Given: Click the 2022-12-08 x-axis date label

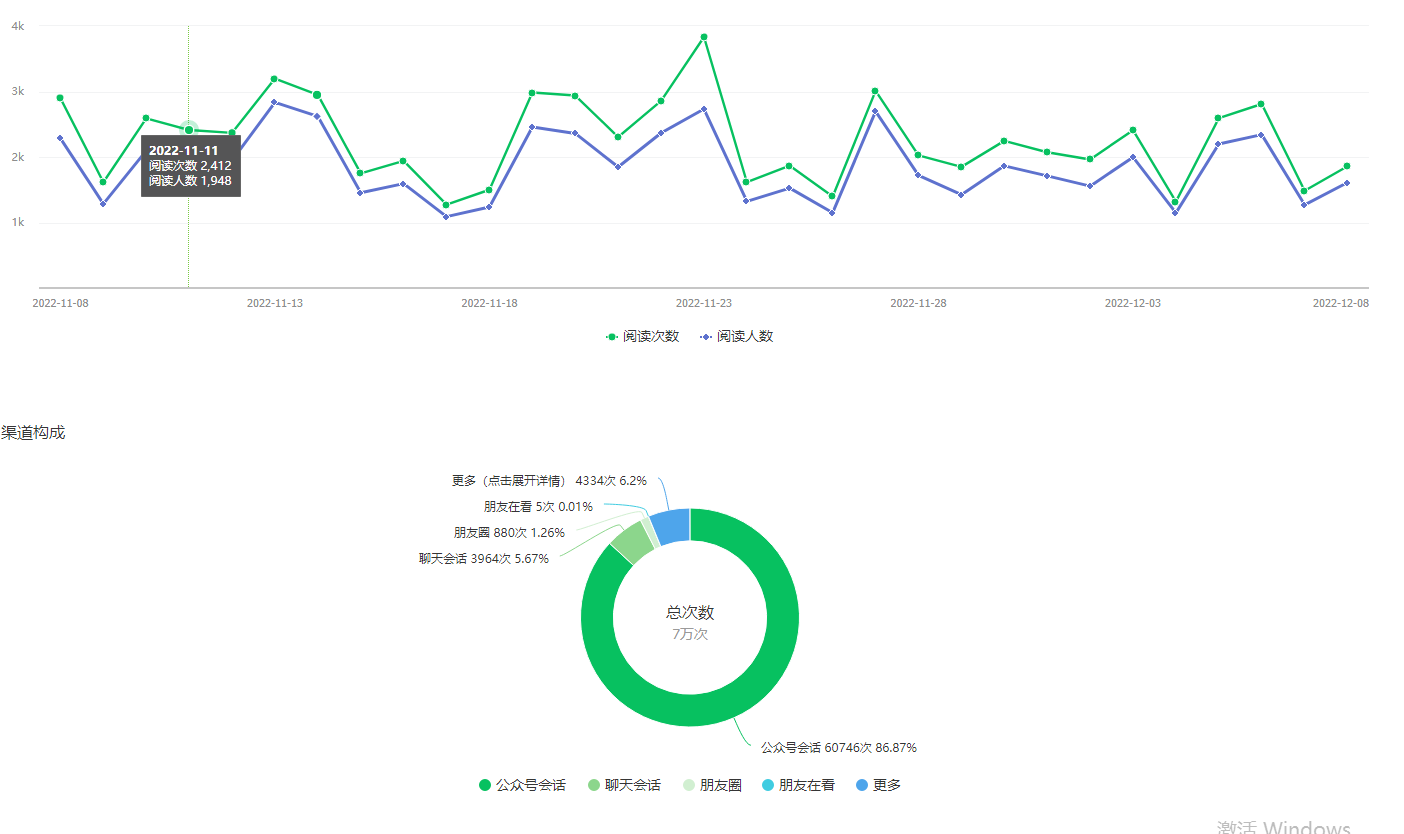Looking at the screenshot, I should (1340, 303).
